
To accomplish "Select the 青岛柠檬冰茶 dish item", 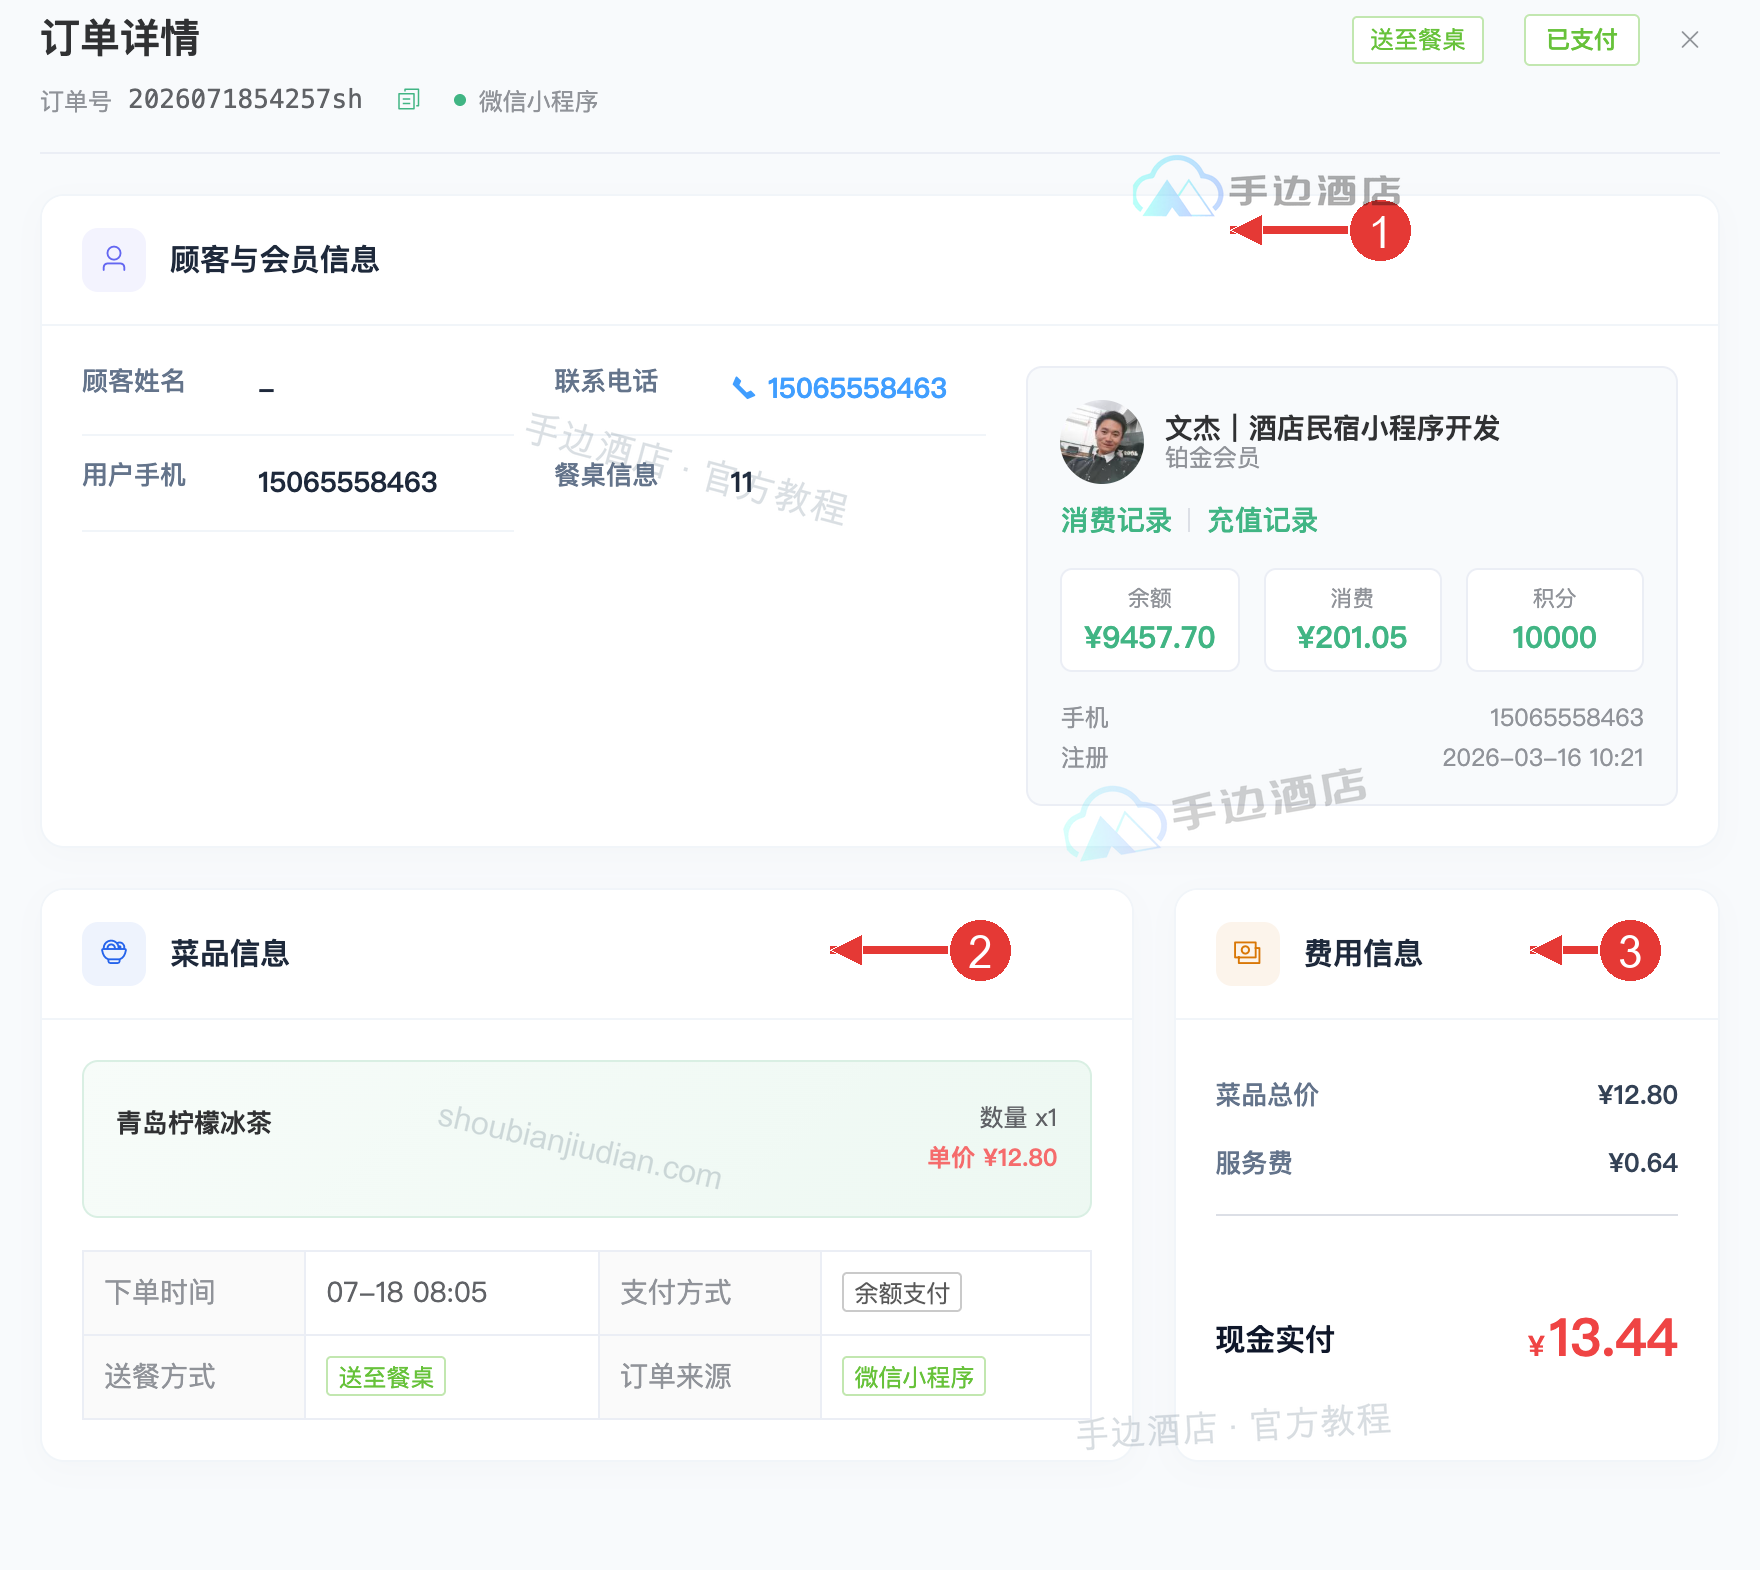I will tap(586, 1139).
